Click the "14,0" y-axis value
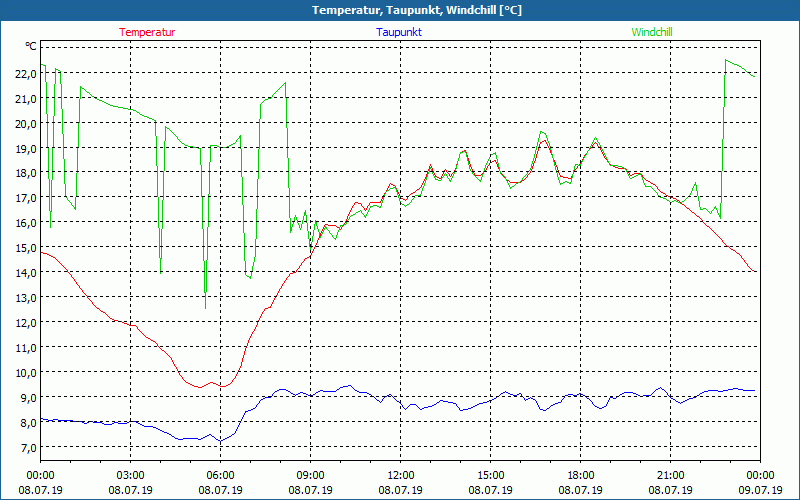800x500 pixels. click(26, 273)
